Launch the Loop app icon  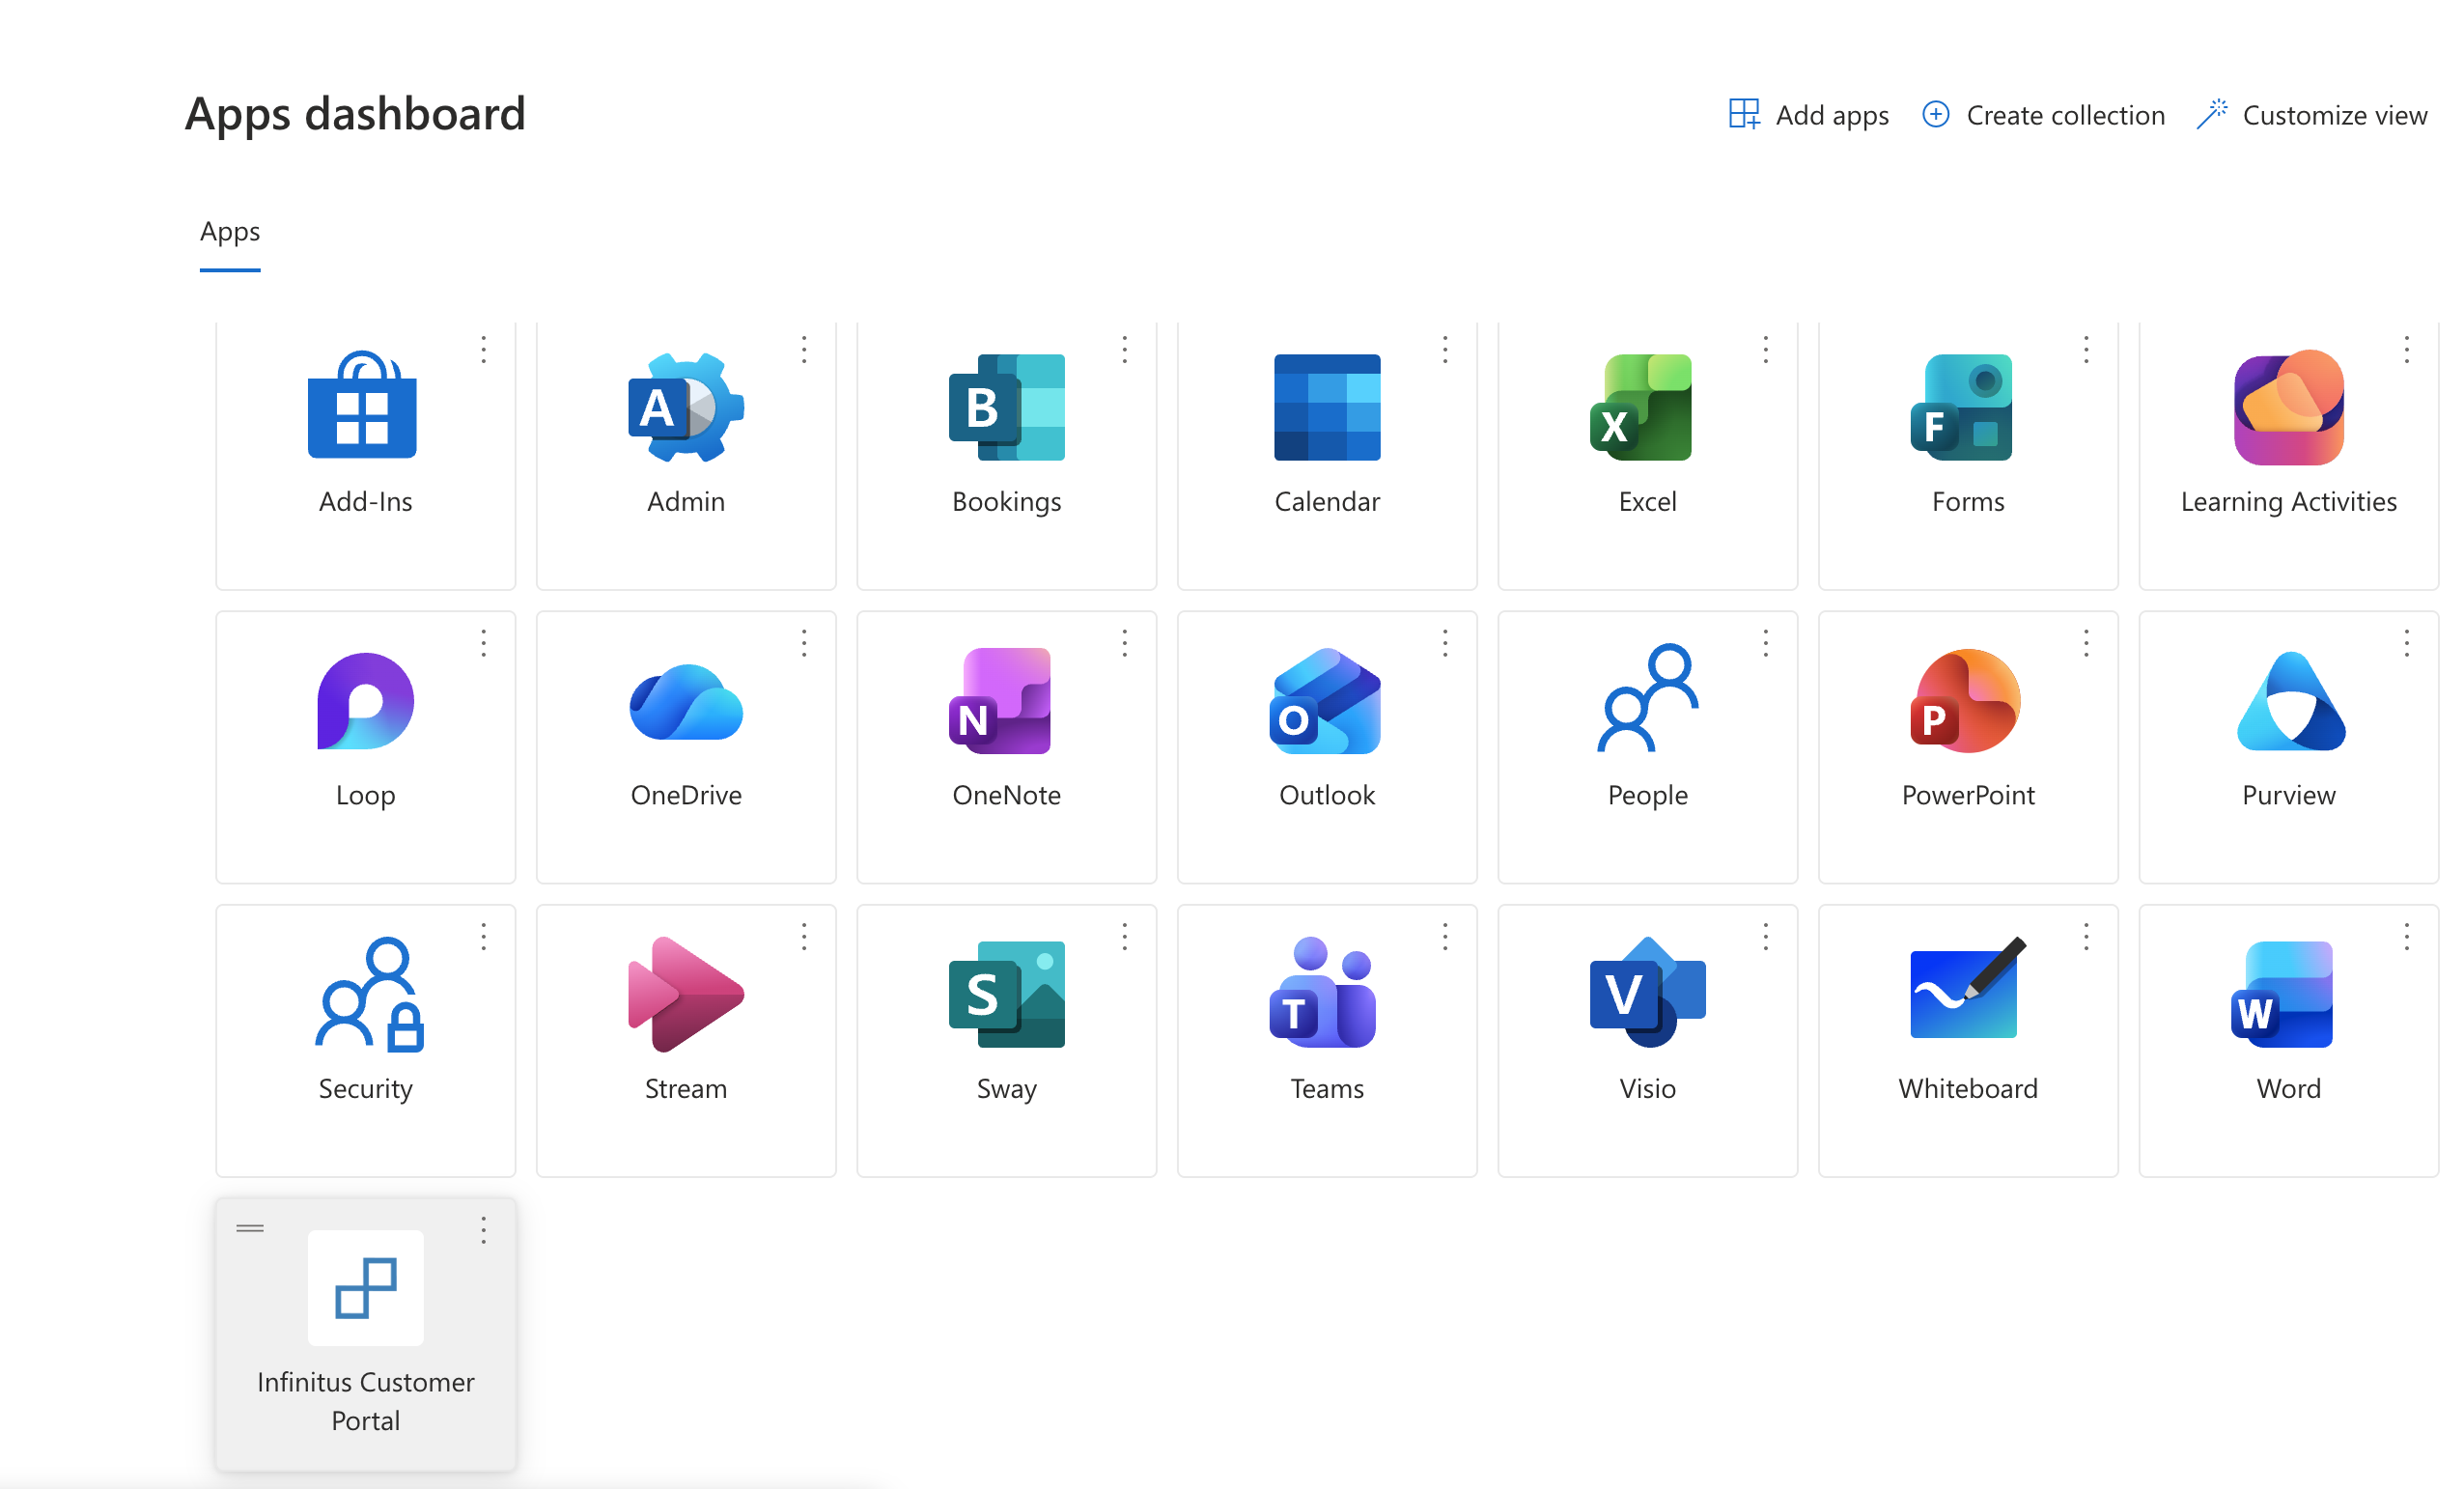pos(365,701)
